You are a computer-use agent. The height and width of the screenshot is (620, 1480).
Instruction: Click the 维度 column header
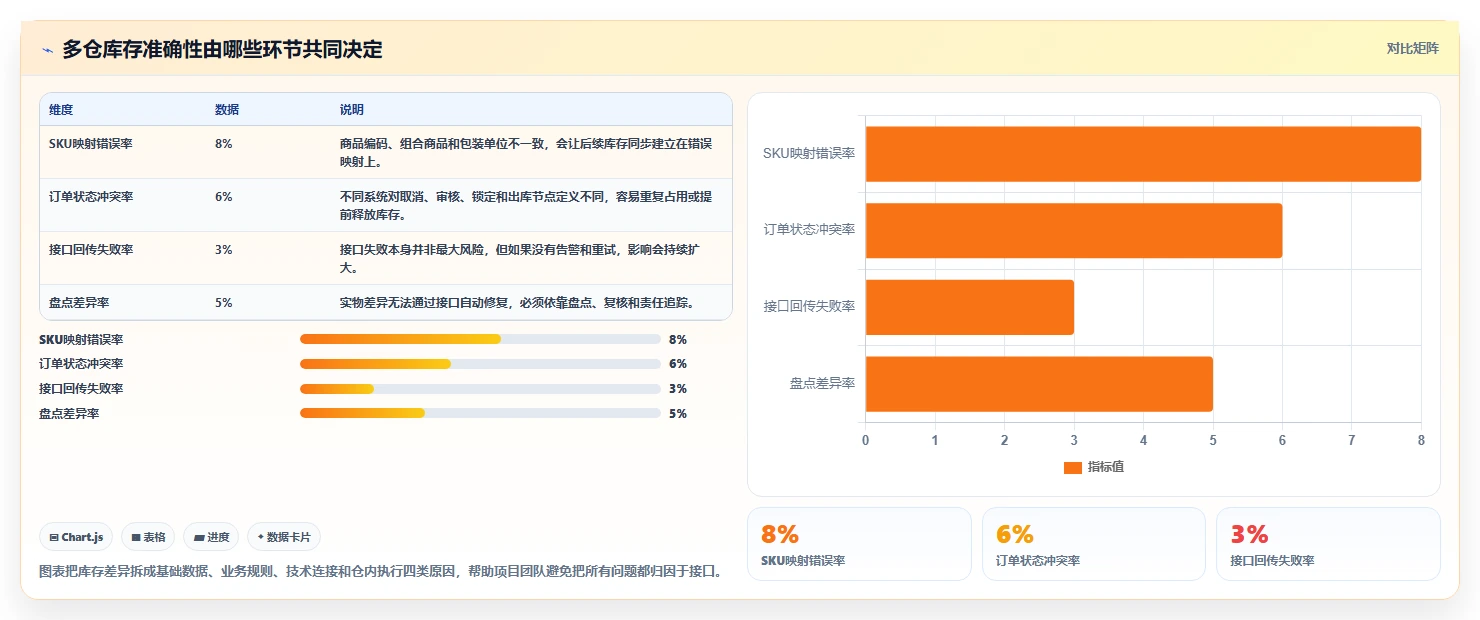(61, 110)
